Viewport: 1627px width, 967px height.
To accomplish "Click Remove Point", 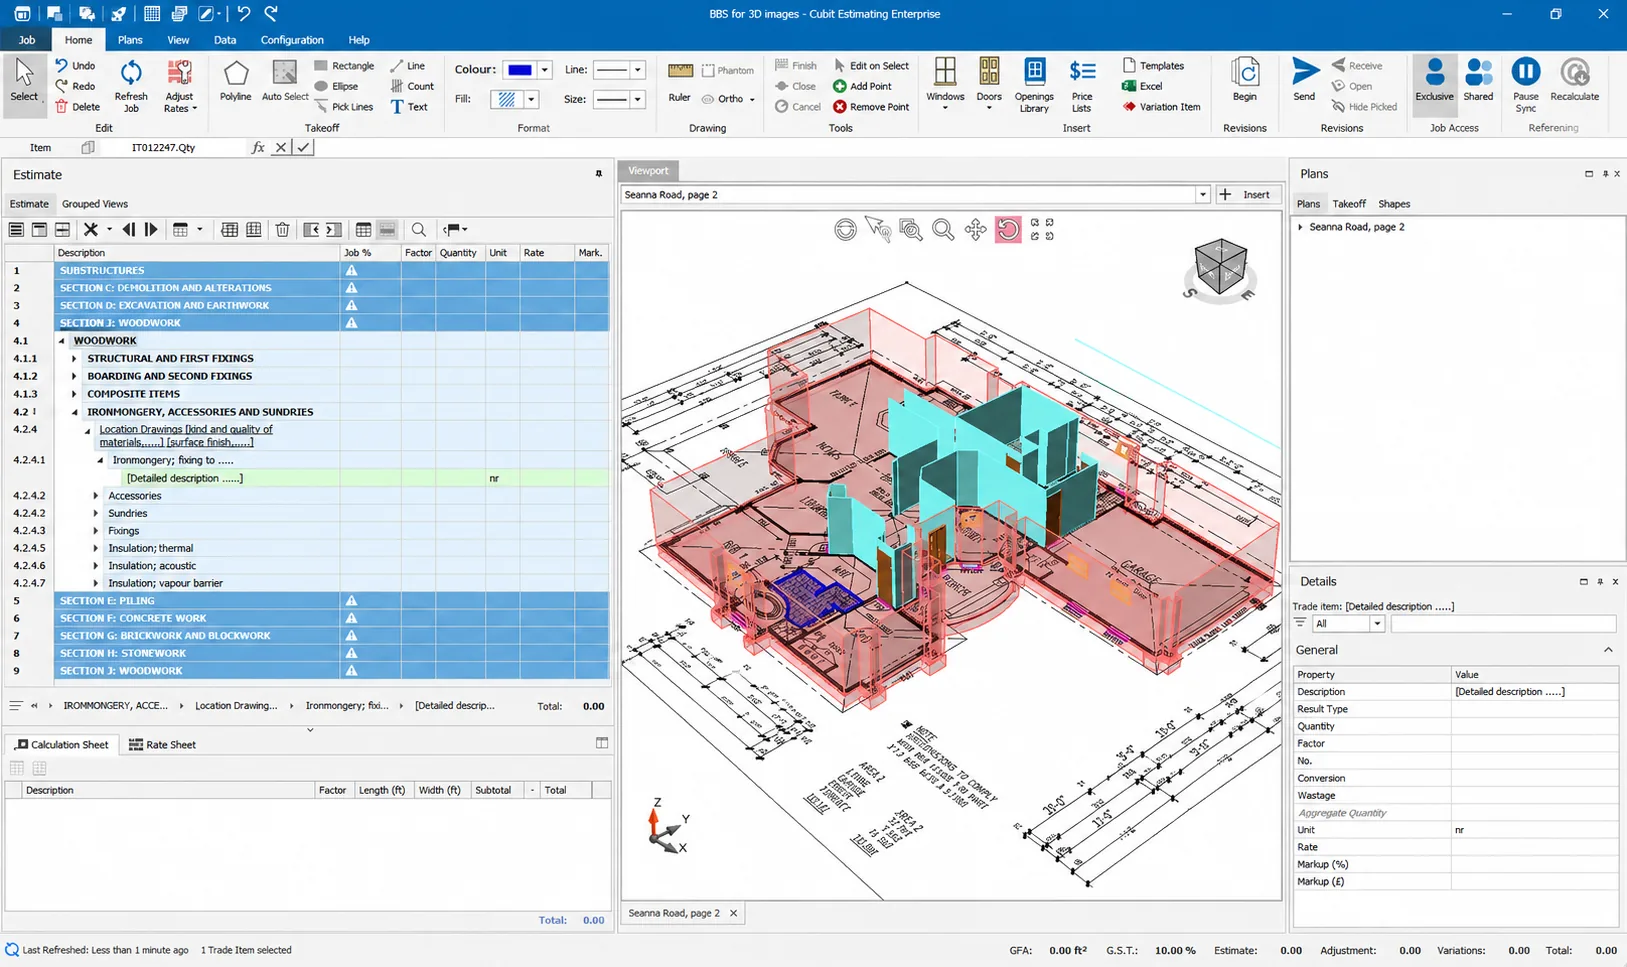I will (x=871, y=107).
